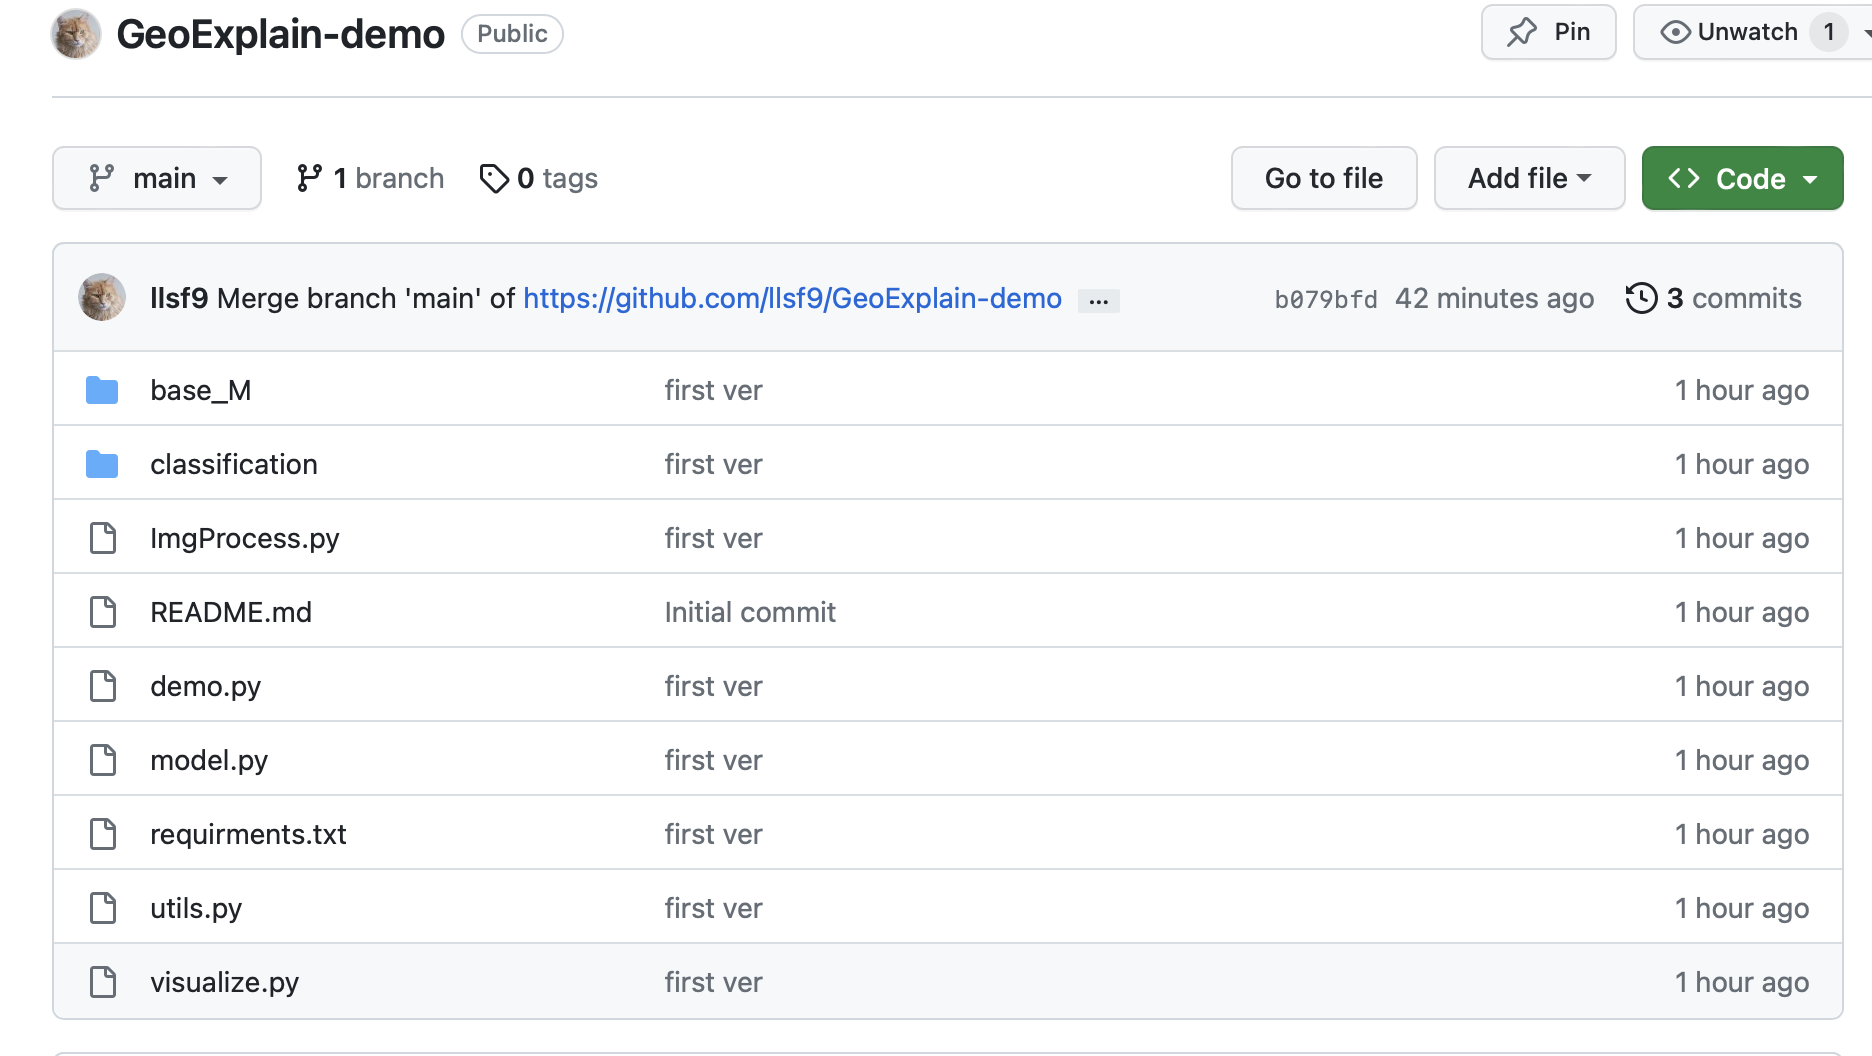
Task: Click the demo.py file icon
Action: click(103, 686)
